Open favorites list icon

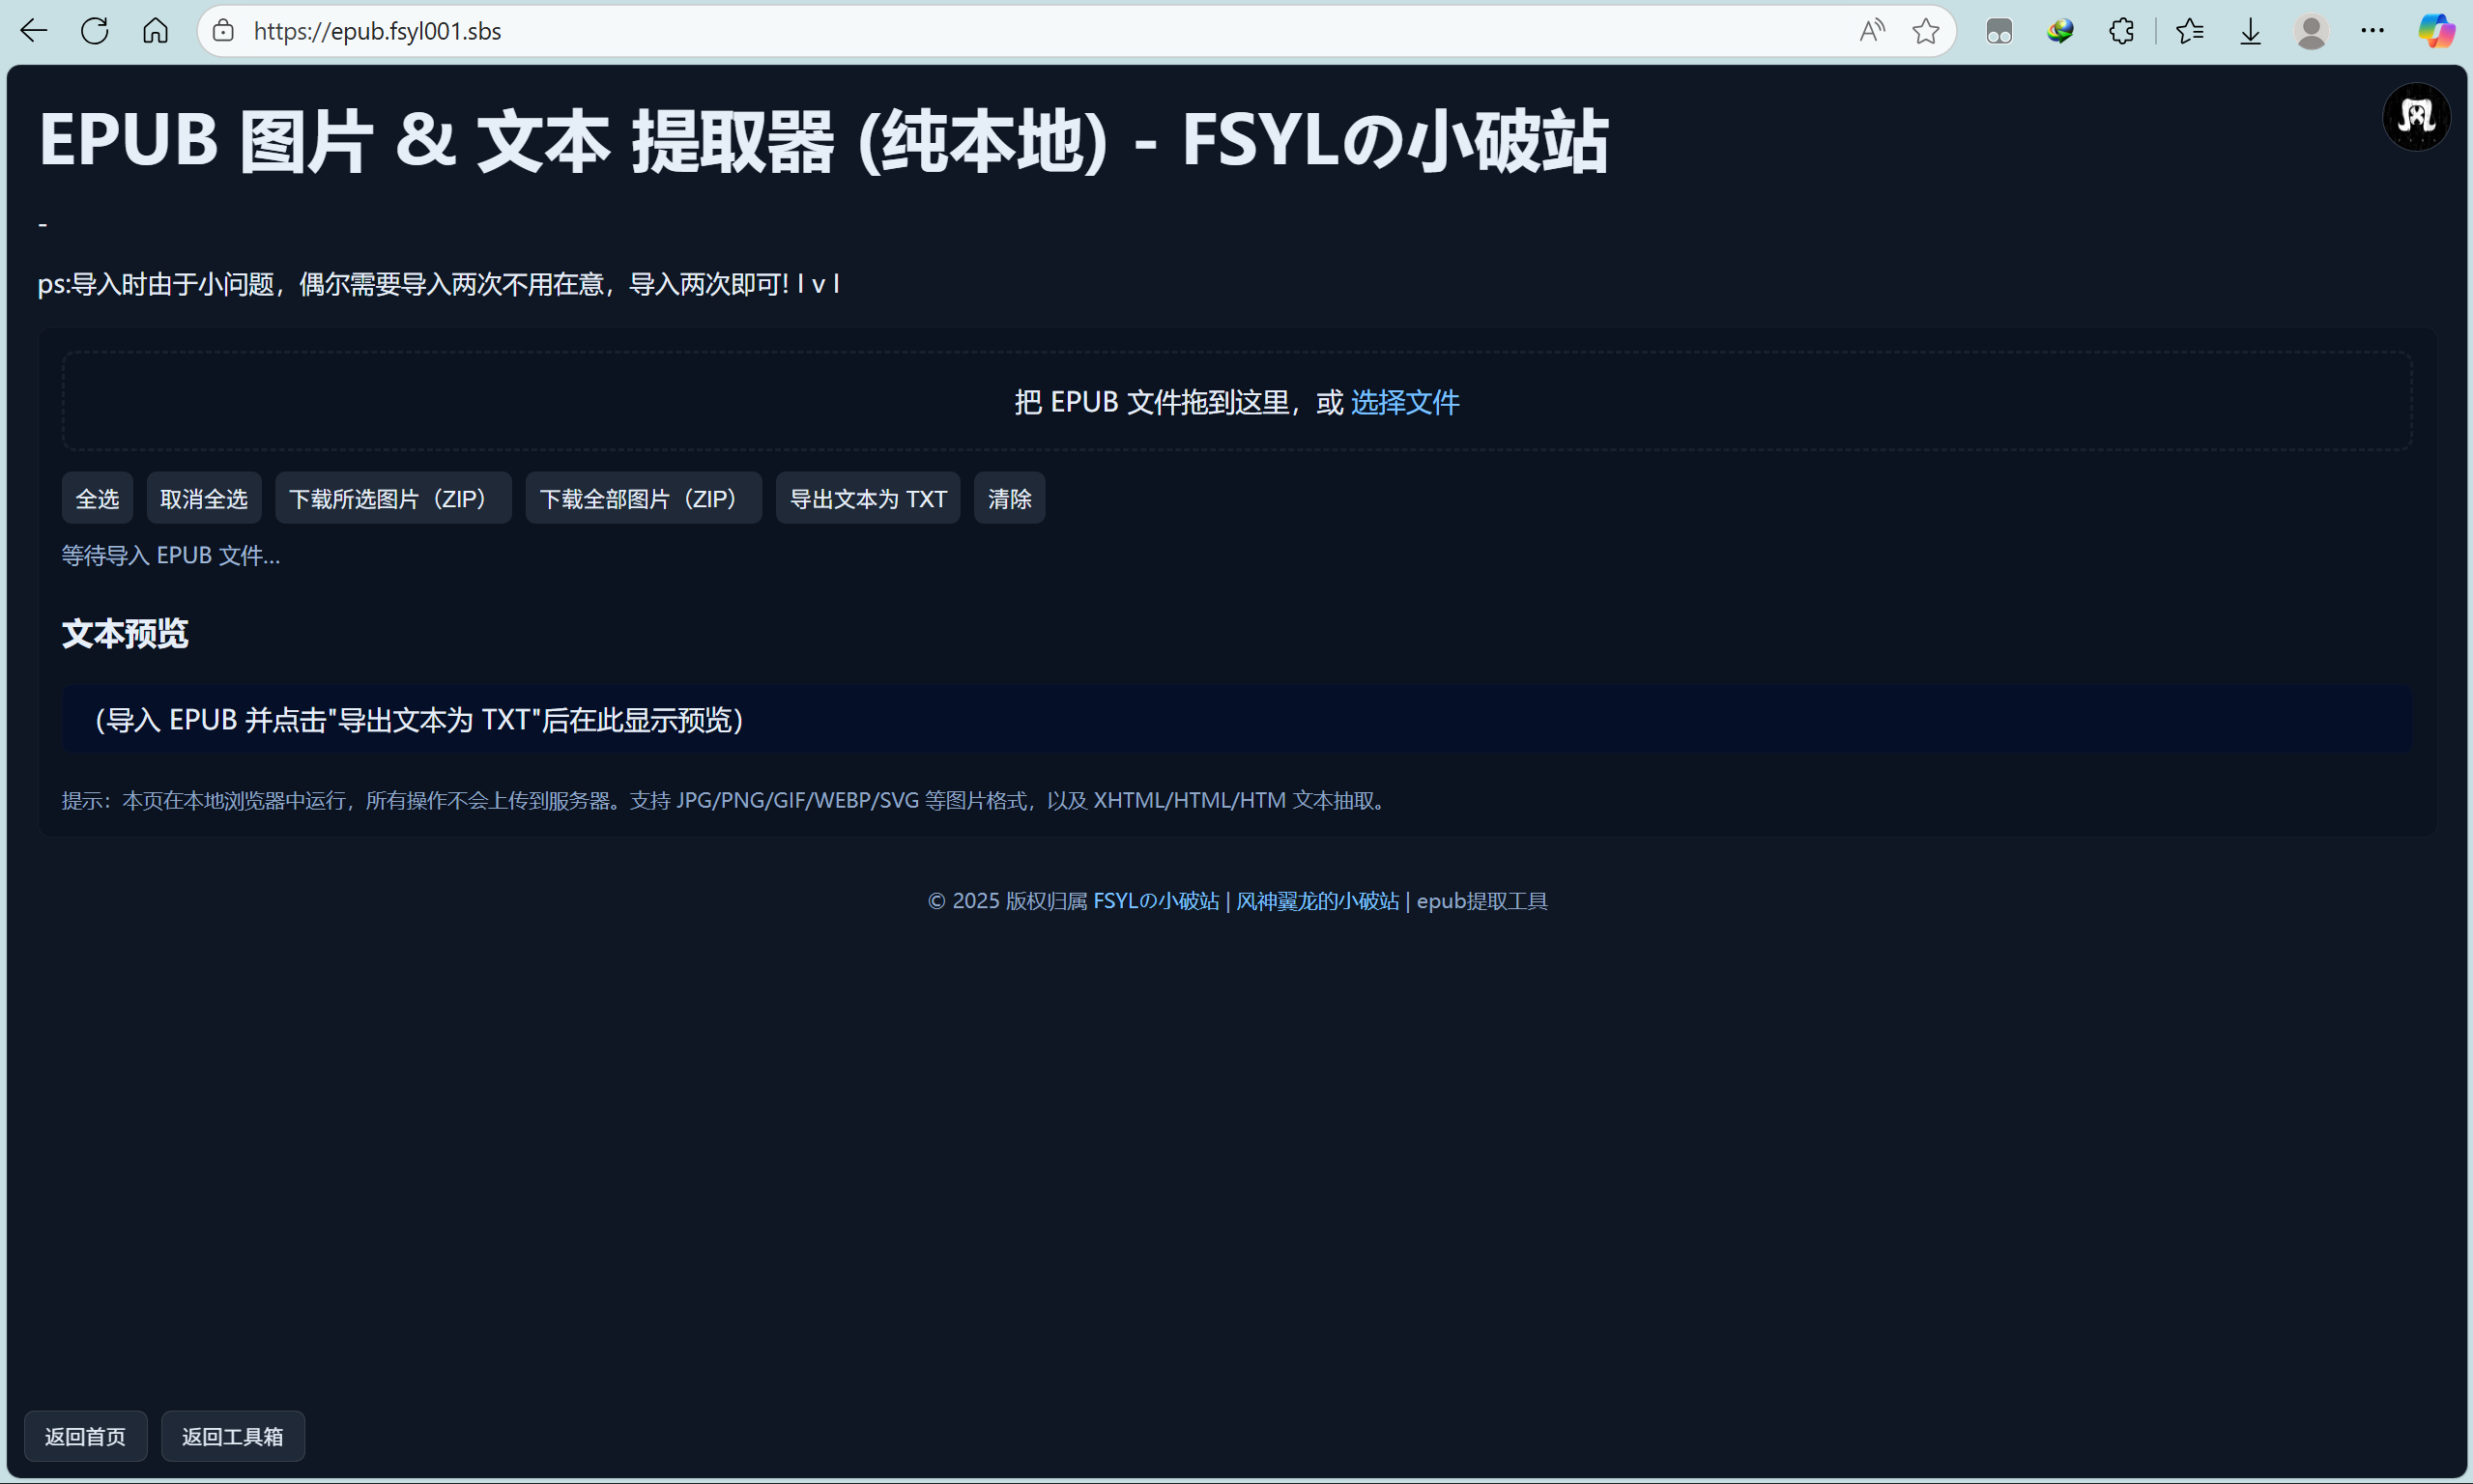(x=2189, y=31)
